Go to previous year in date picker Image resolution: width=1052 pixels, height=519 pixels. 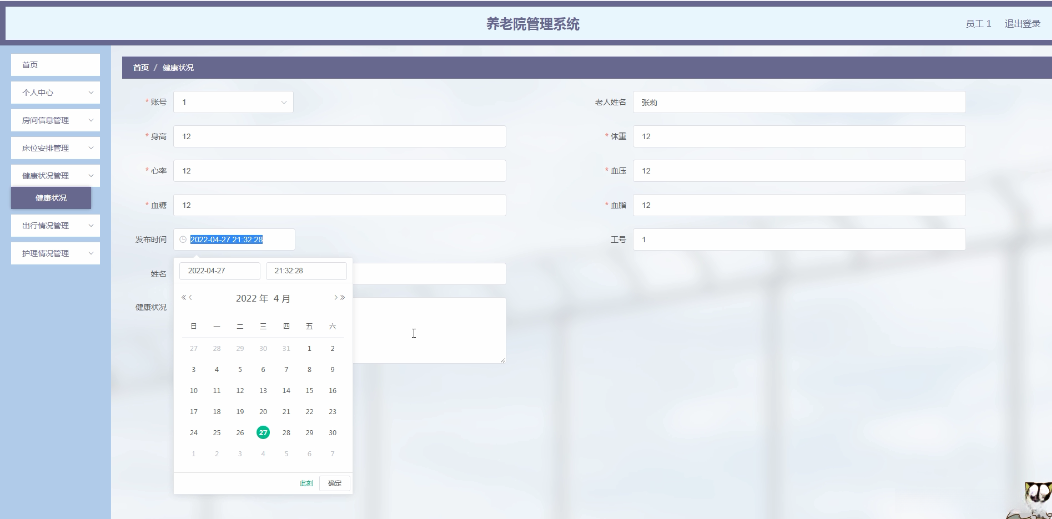click(x=183, y=298)
